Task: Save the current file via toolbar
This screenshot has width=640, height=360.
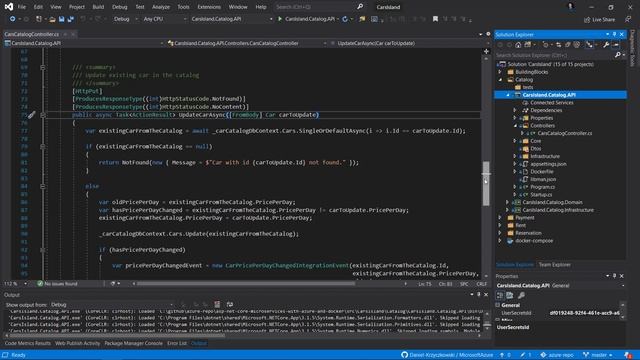Action: 61,19
